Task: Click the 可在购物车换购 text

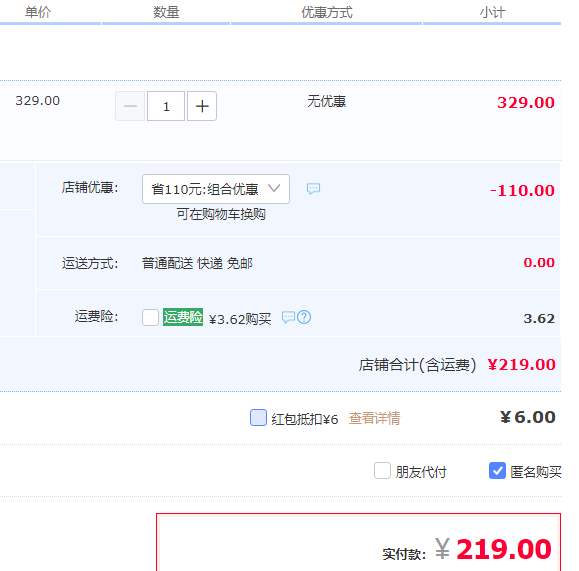Action: (x=221, y=214)
